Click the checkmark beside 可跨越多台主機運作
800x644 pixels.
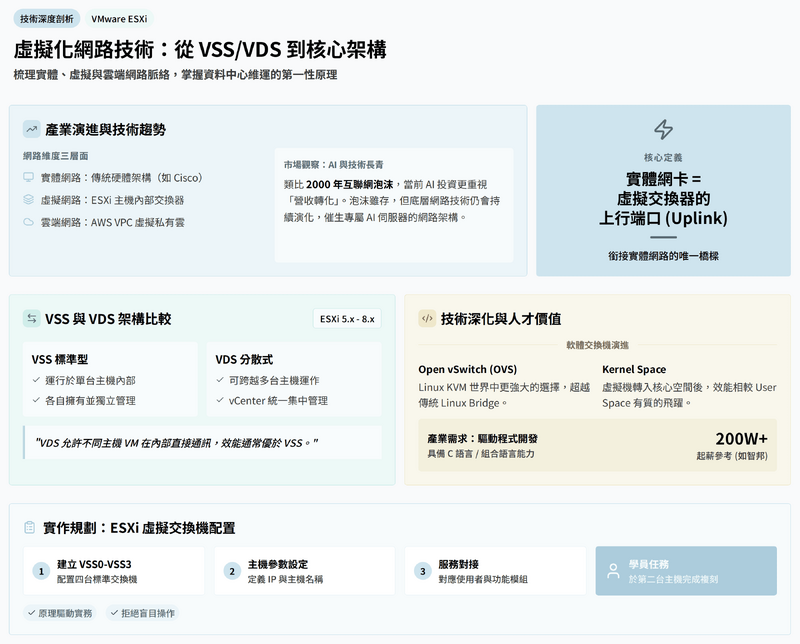(220, 380)
